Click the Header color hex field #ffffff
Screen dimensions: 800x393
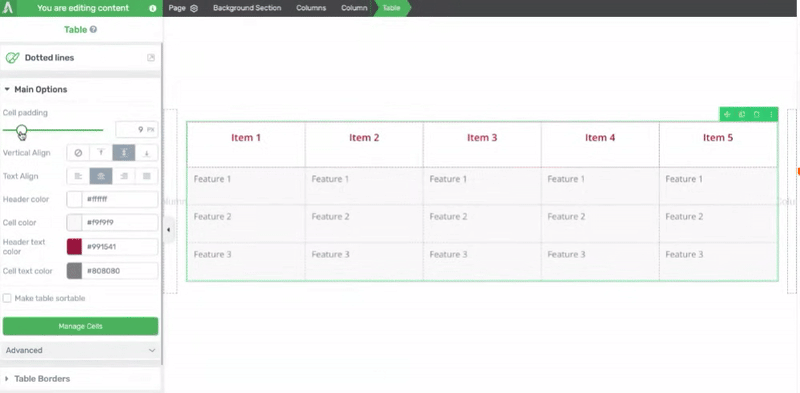(120, 200)
